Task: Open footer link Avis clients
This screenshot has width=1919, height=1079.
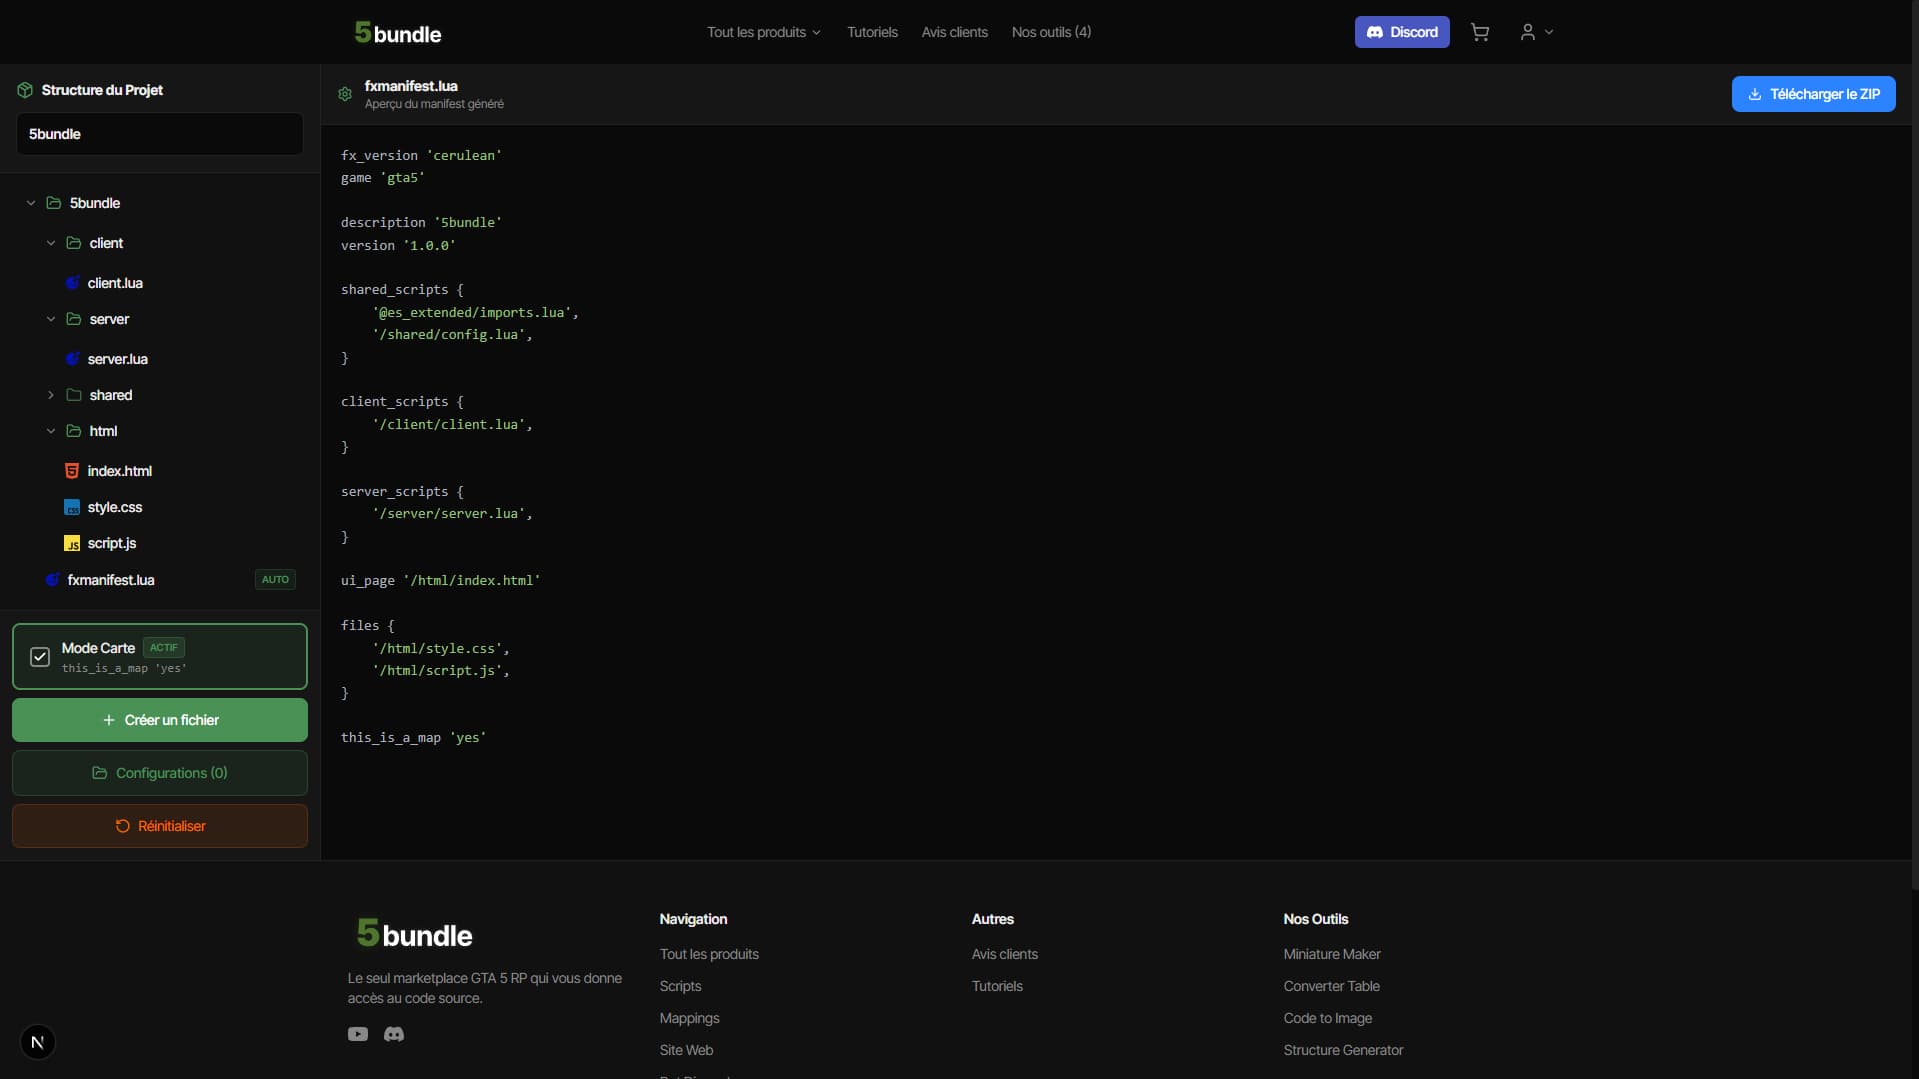Action: (1004, 954)
